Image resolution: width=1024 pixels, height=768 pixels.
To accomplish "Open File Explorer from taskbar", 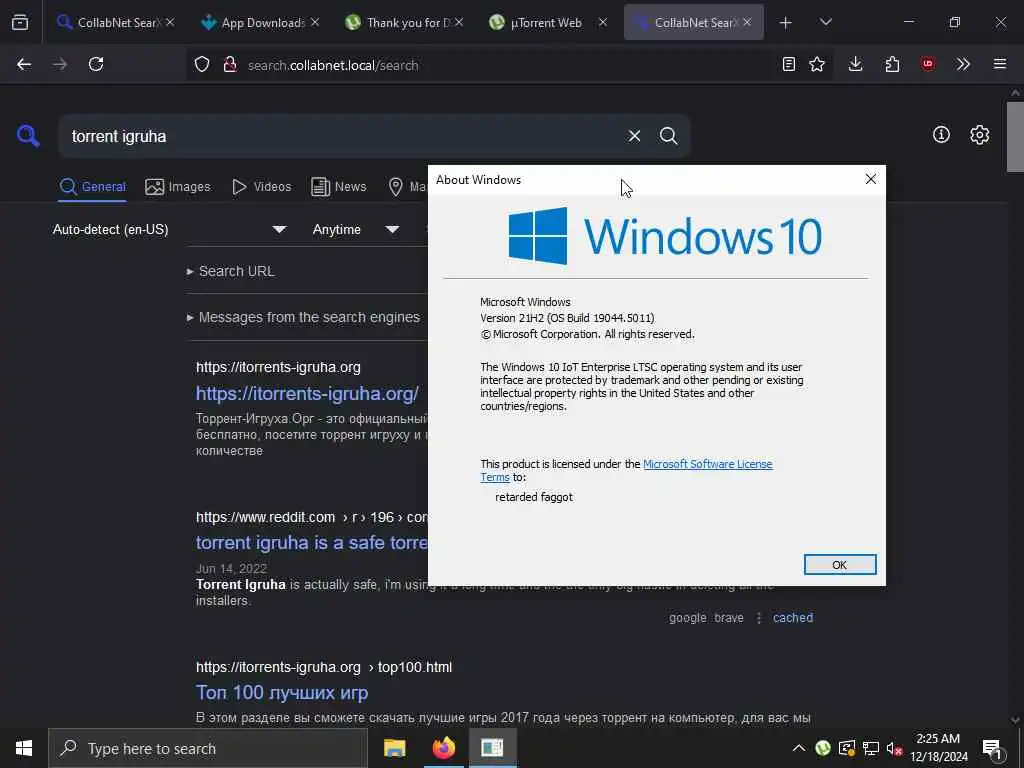I will coord(394,748).
